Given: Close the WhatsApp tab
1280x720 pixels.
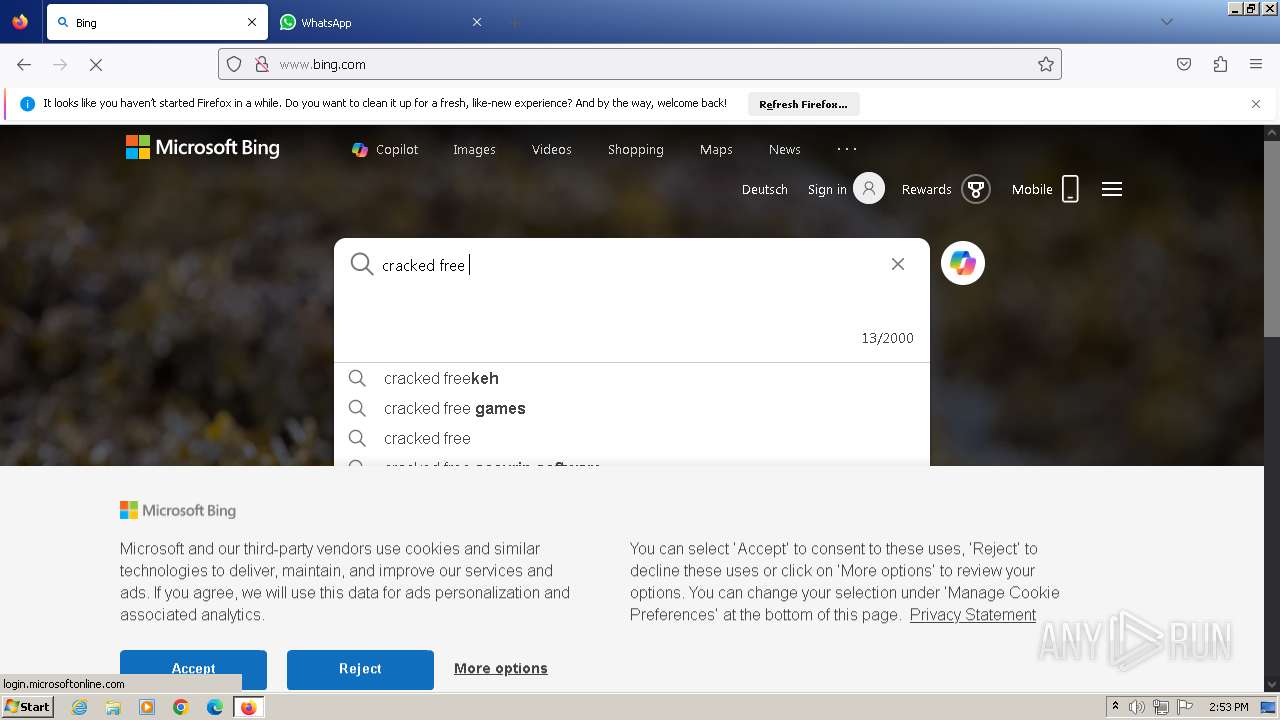Looking at the screenshot, I should tap(477, 22).
